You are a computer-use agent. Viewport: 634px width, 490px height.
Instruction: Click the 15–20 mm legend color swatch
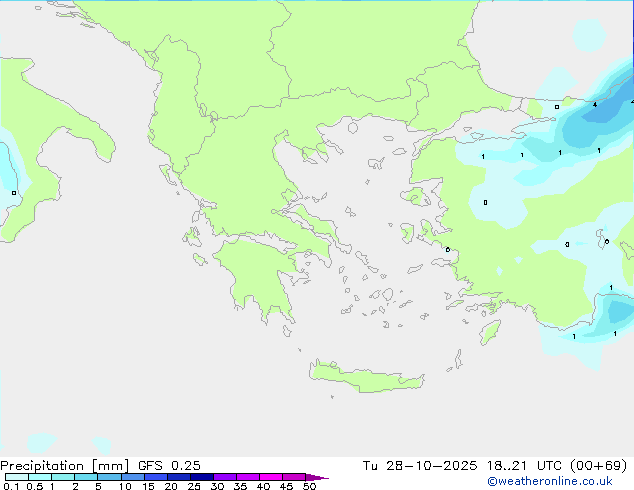click(156, 477)
